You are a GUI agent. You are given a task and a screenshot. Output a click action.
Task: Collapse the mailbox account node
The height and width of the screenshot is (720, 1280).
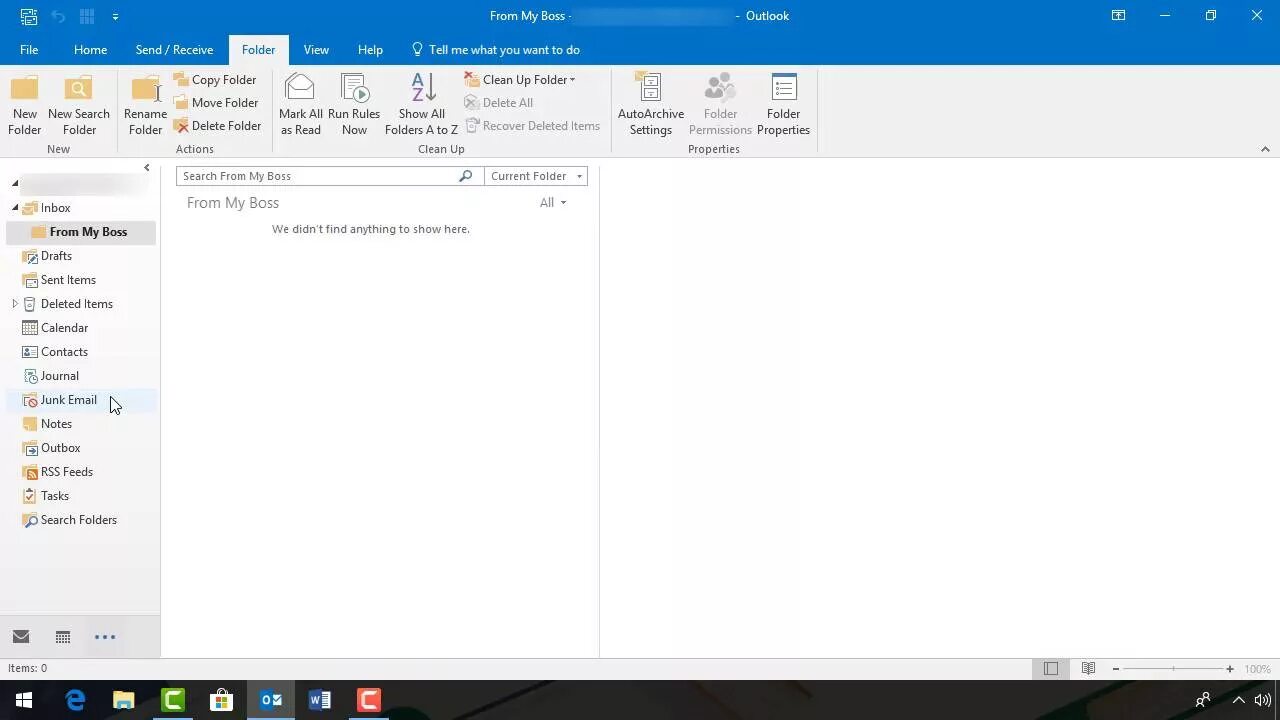click(15, 184)
